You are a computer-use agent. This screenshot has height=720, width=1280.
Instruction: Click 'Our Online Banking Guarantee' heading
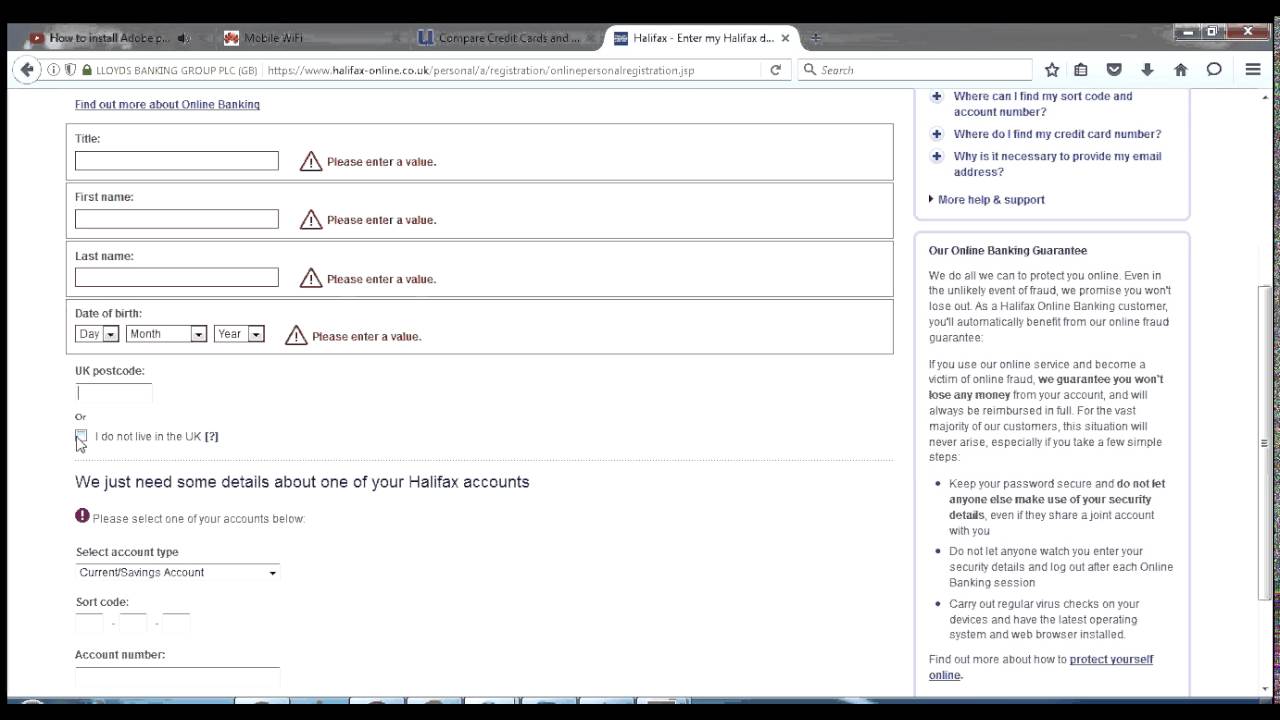pyautogui.click(x=1008, y=251)
